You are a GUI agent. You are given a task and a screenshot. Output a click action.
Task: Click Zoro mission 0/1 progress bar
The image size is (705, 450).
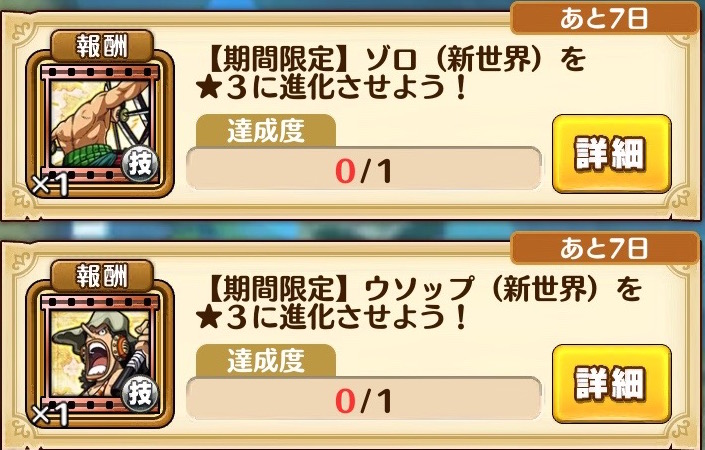click(363, 169)
